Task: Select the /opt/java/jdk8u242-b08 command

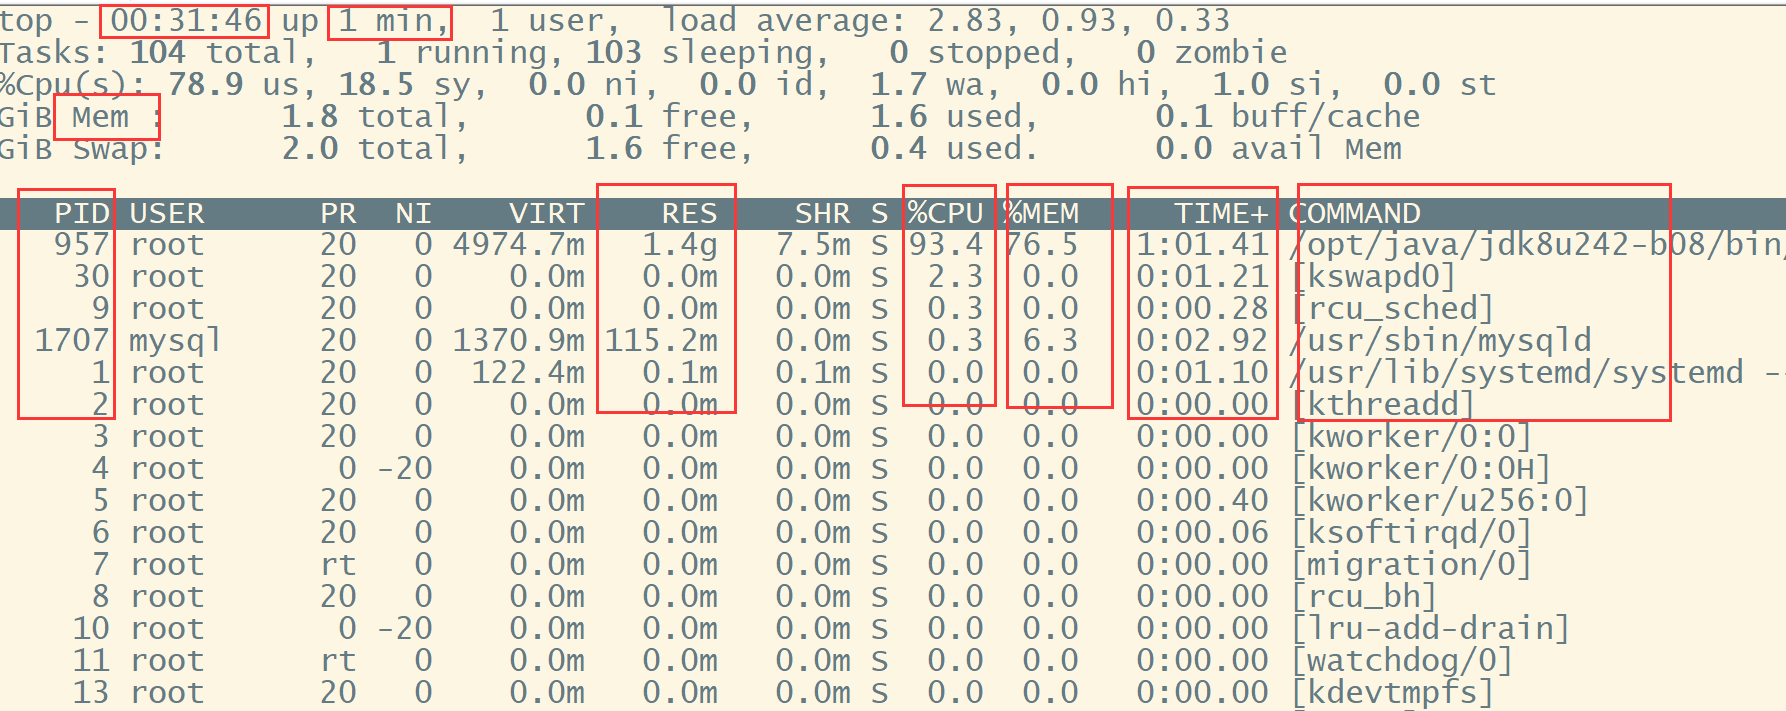Action: point(1538,244)
